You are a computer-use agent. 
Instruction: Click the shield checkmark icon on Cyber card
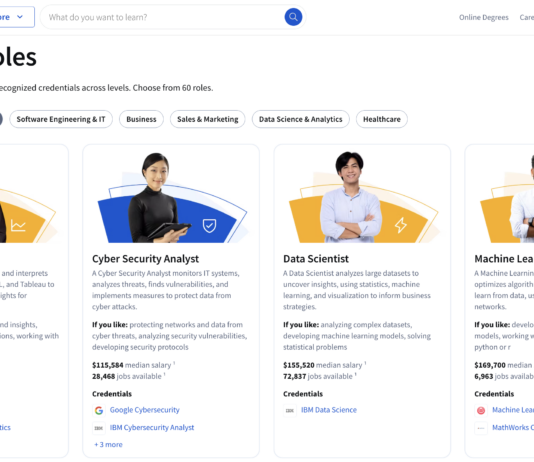pos(209,226)
